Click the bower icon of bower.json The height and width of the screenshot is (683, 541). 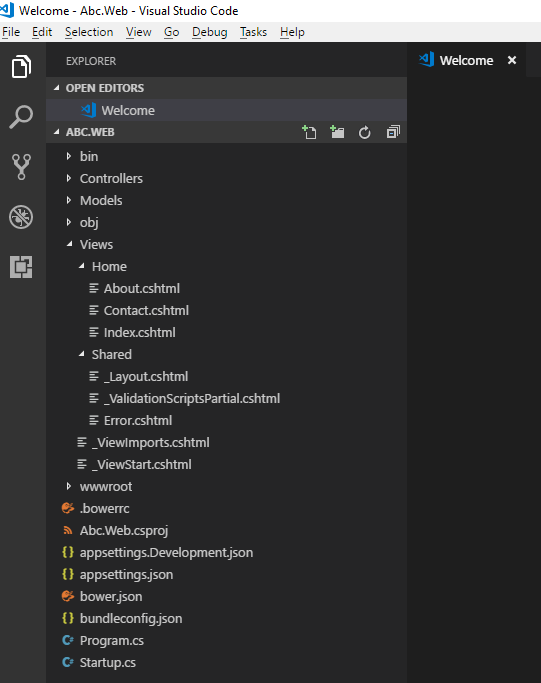point(68,596)
